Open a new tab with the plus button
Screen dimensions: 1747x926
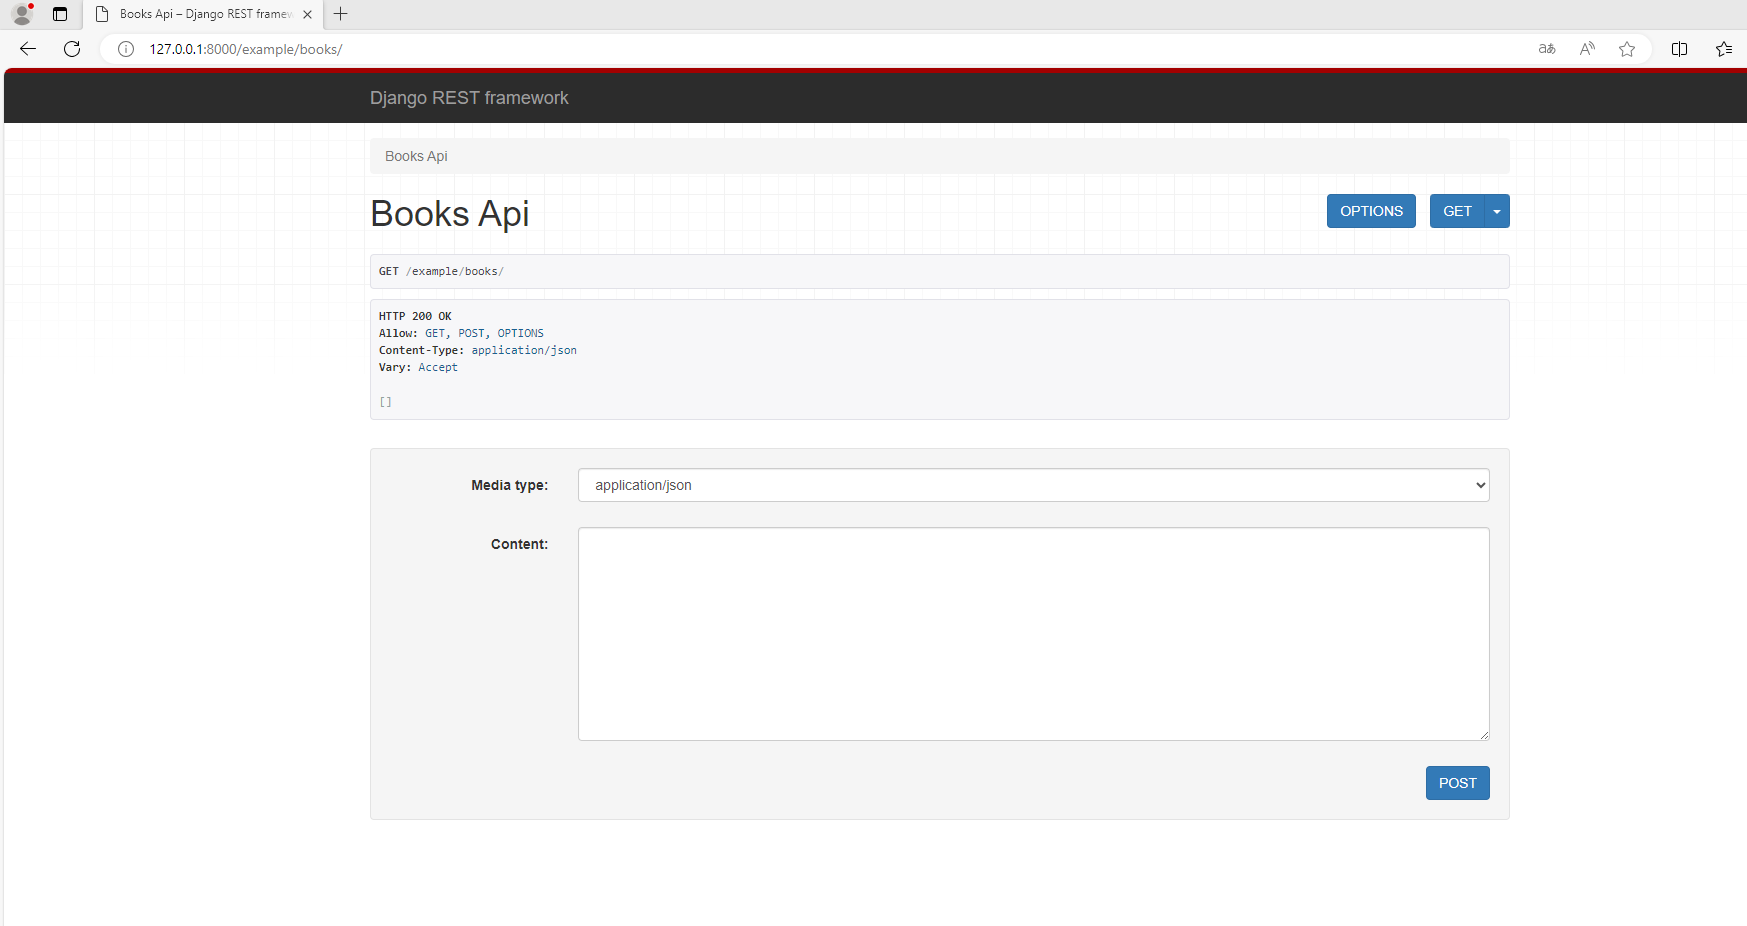(x=341, y=14)
